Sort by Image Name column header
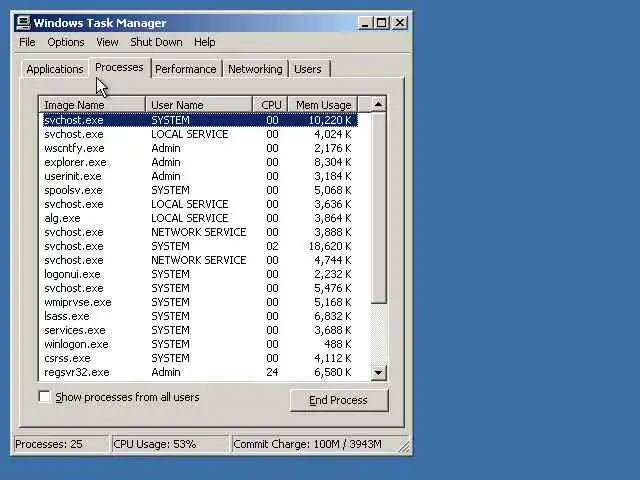 point(92,105)
